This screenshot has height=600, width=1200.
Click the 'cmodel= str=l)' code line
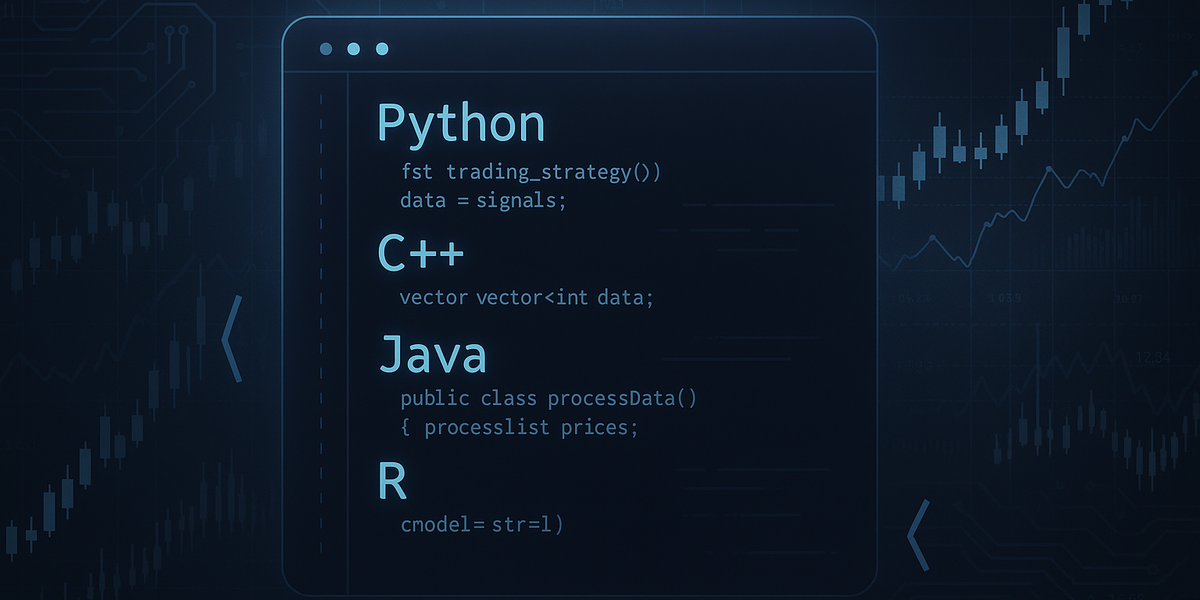(x=481, y=523)
